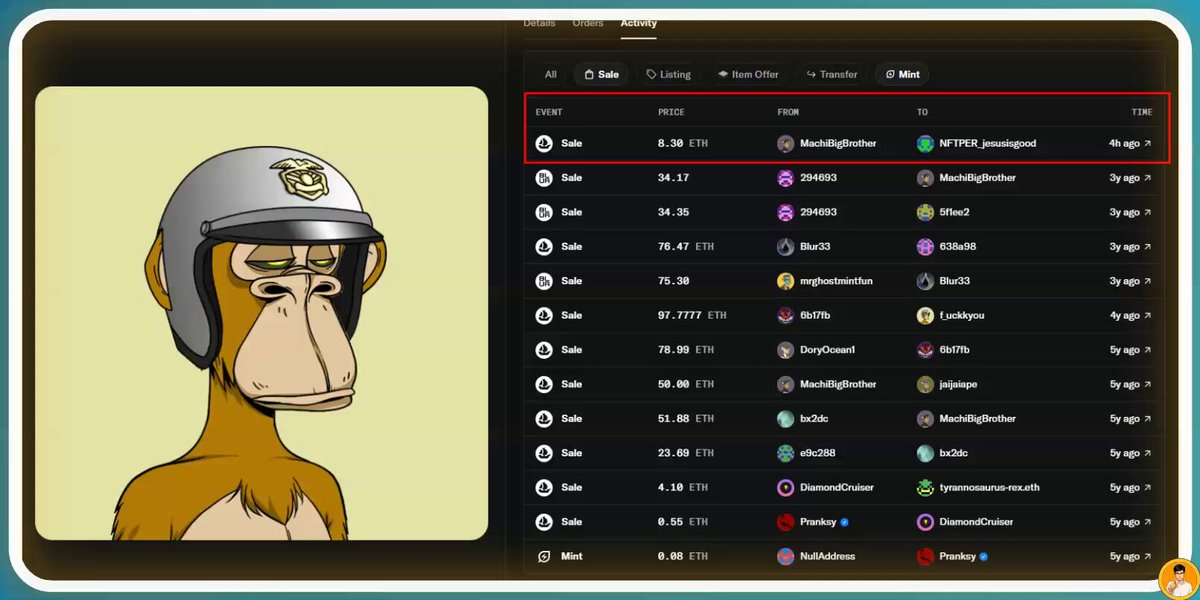Click the jaijaiape avatar icon
This screenshot has width=1200, height=600.
(x=926, y=384)
